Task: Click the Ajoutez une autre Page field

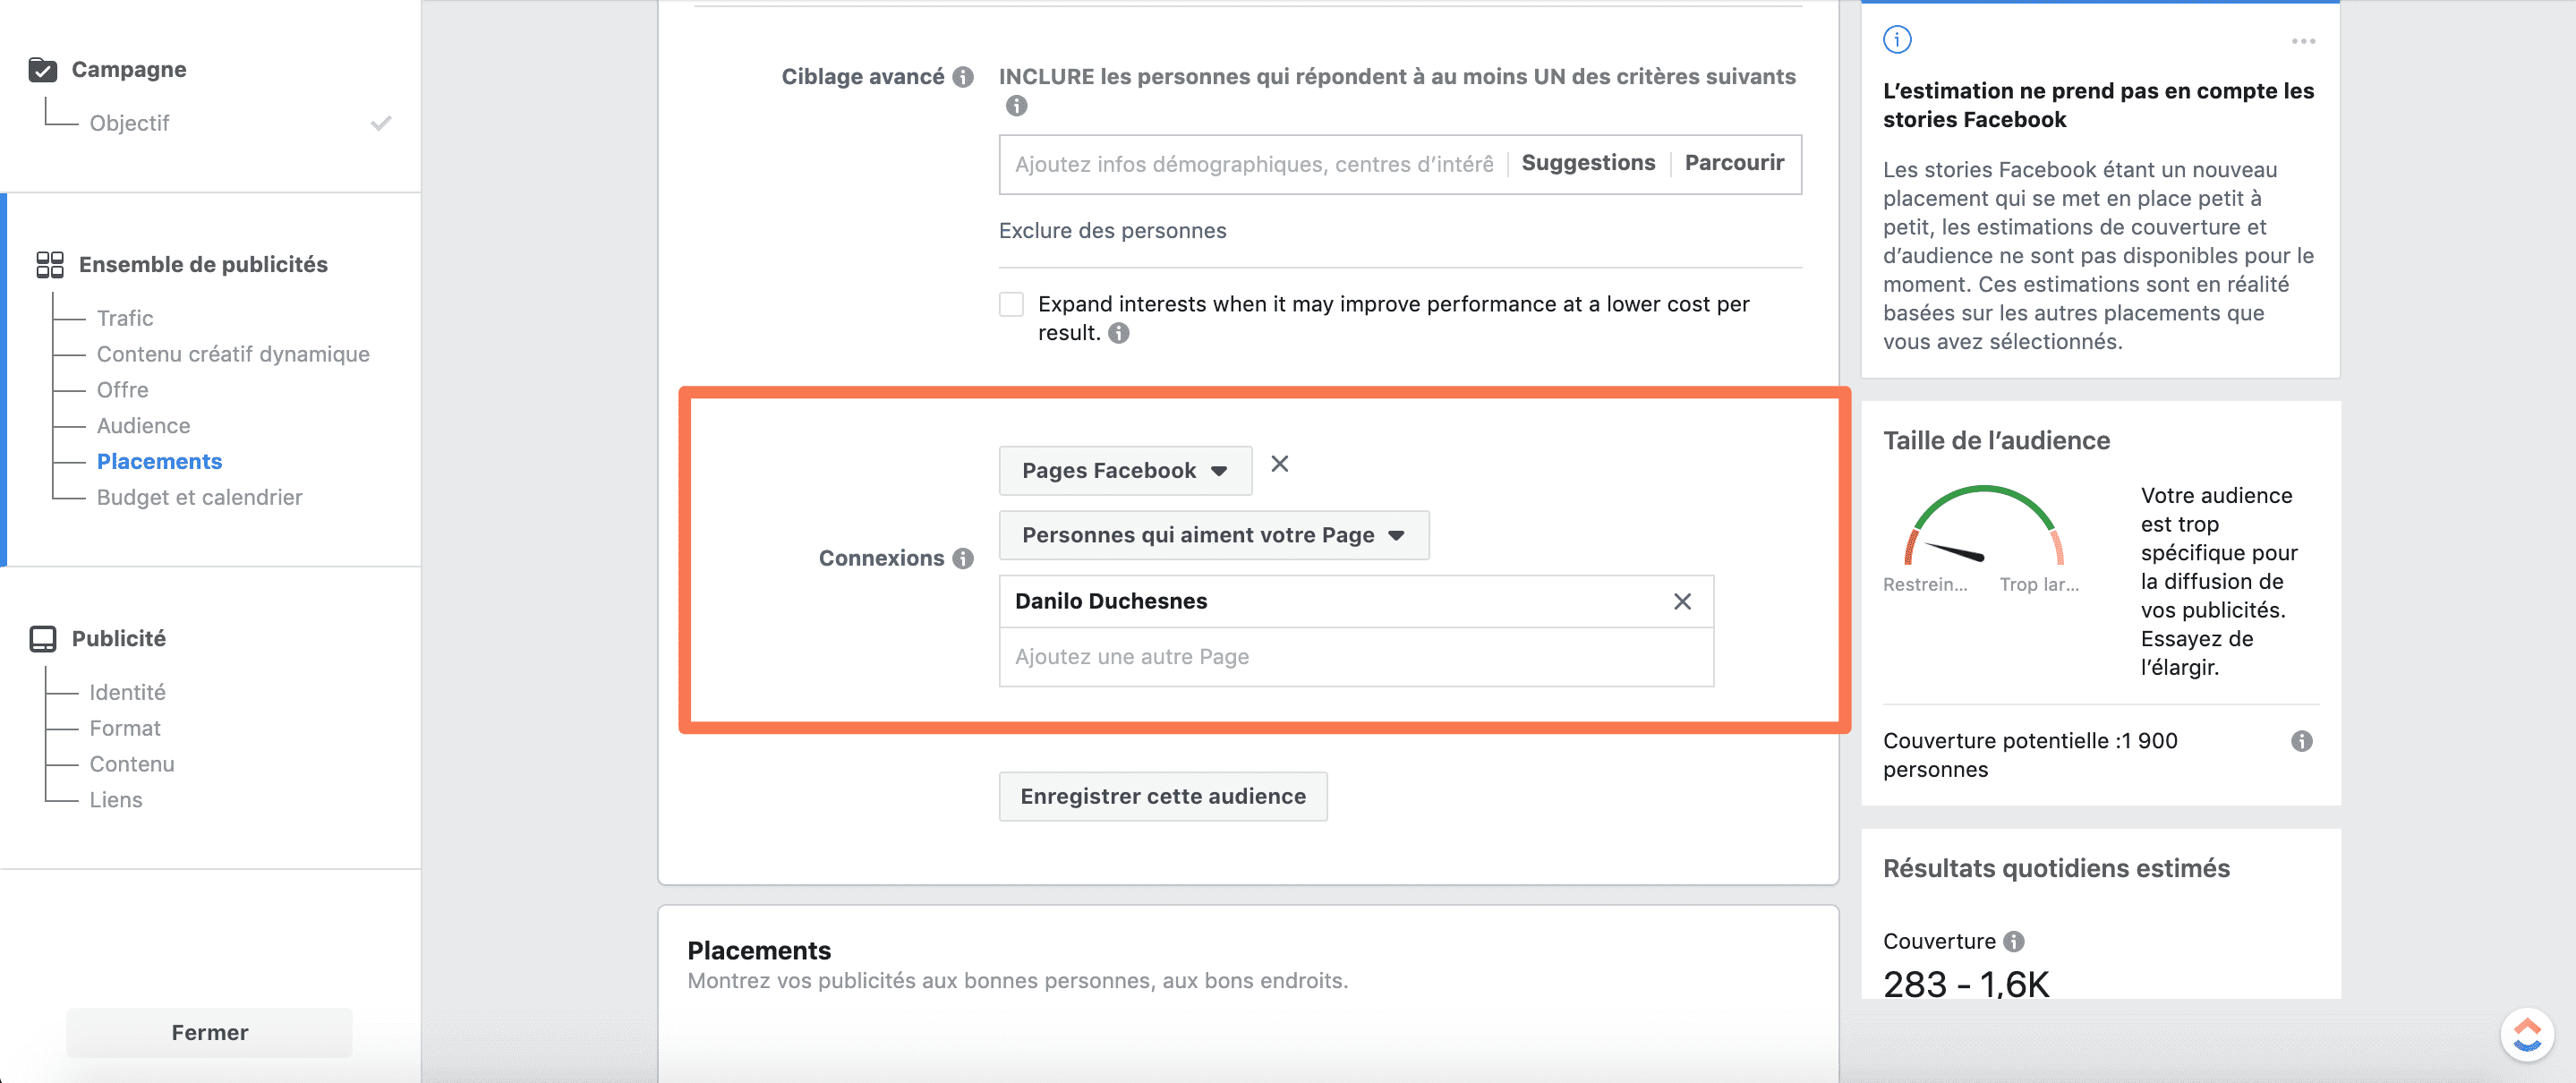Action: point(1356,657)
